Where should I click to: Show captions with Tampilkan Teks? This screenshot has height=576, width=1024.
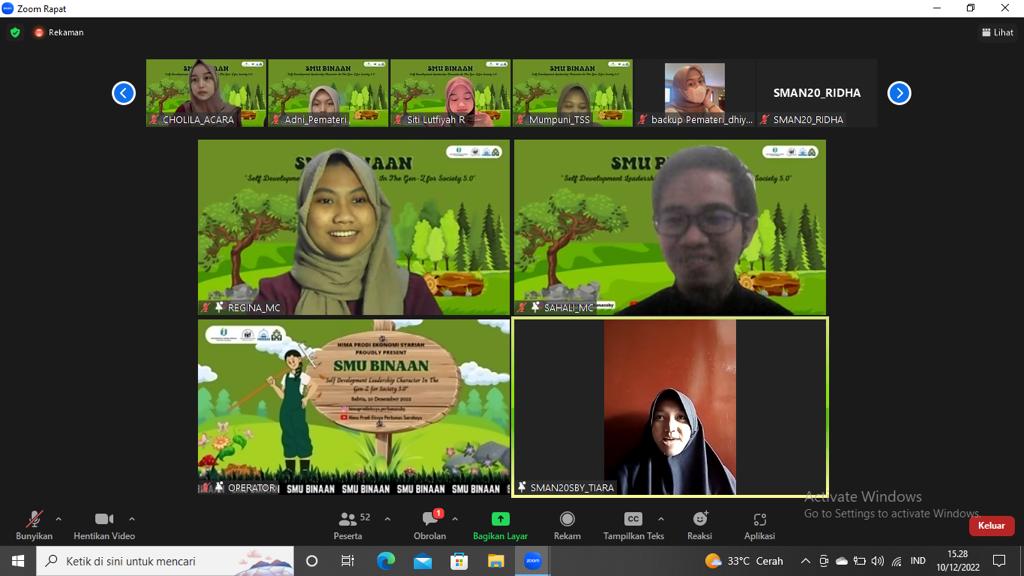tap(633, 526)
